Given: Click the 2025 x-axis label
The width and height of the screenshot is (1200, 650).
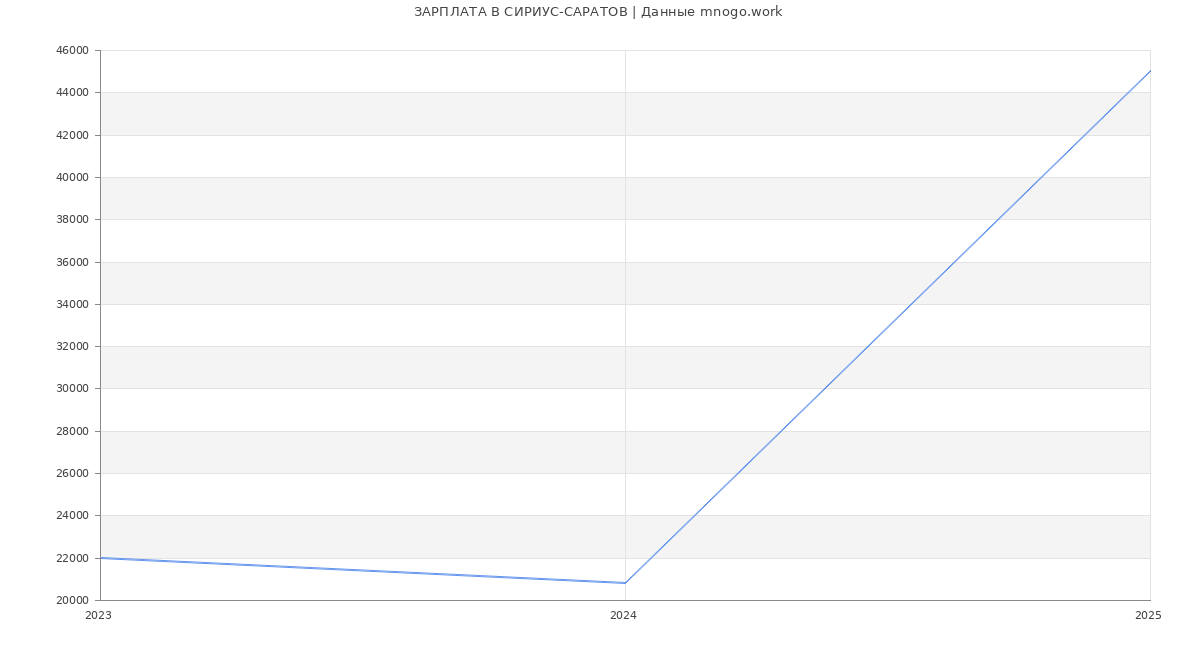Looking at the screenshot, I should point(1148,616).
